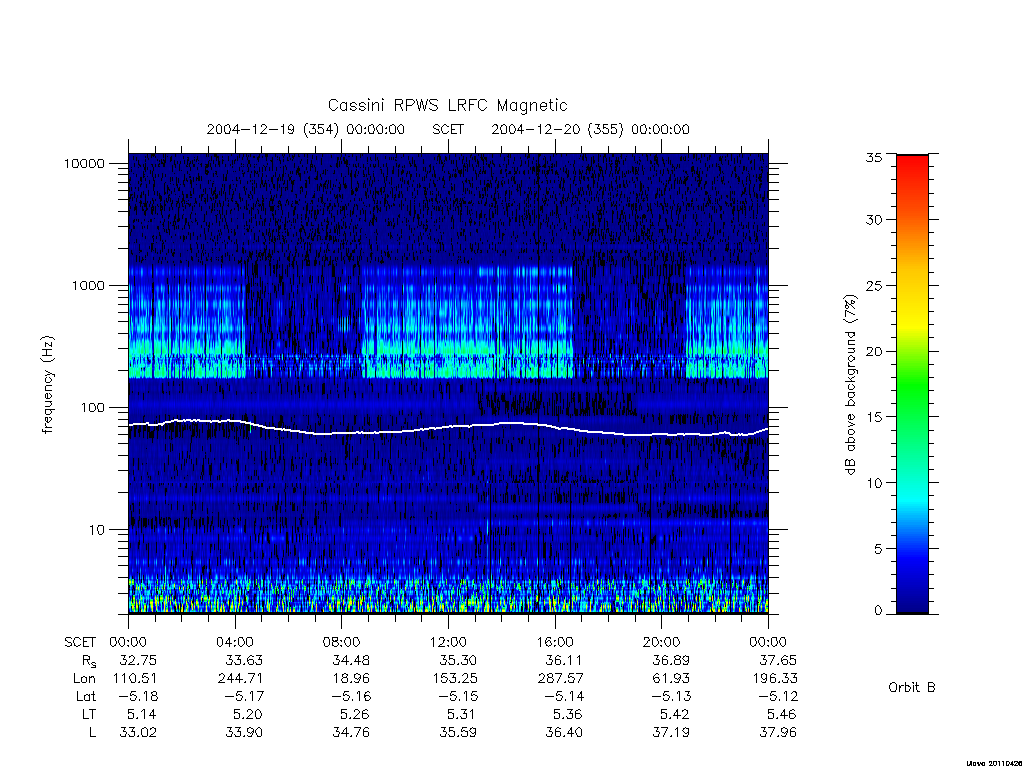Click SCET time label '20:00'
This screenshot has height=768, width=1024.
pyautogui.click(x=661, y=642)
